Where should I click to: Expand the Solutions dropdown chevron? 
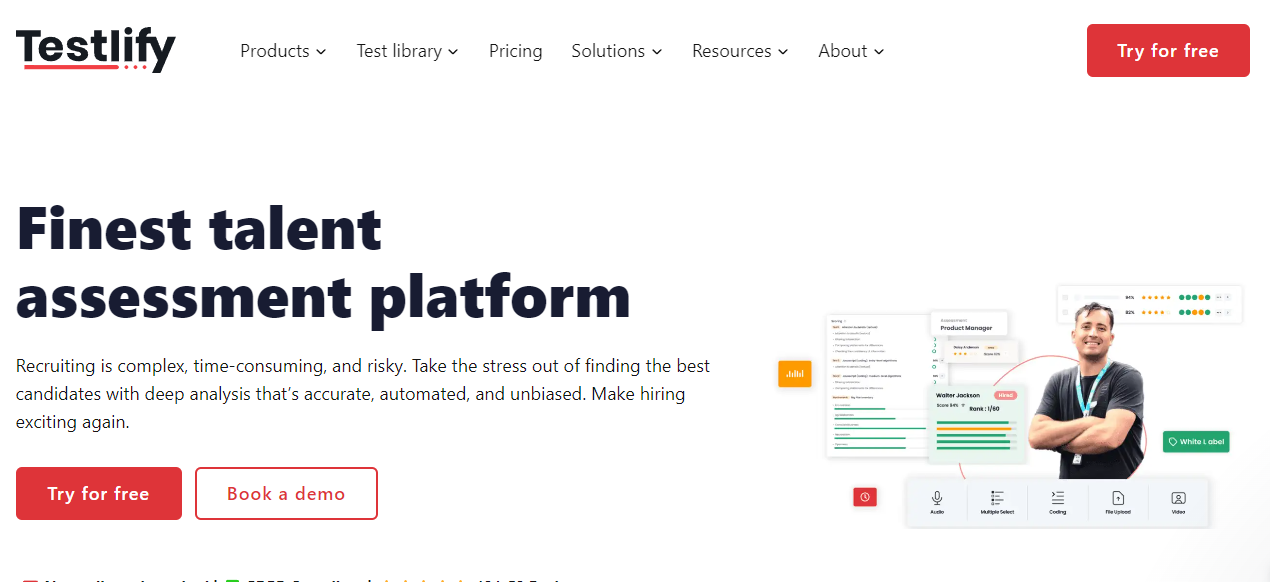(x=657, y=51)
